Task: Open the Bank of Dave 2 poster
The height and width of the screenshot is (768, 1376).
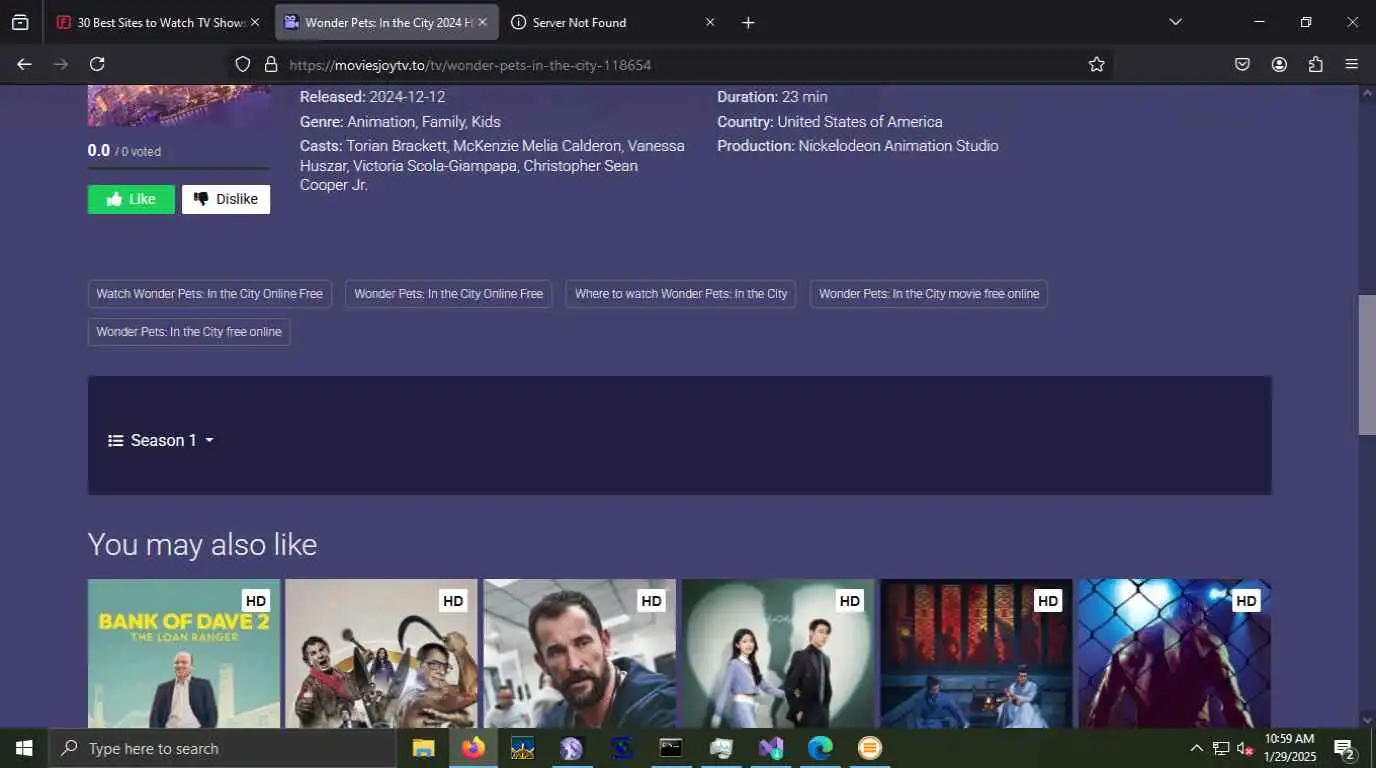Action: click(184, 654)
